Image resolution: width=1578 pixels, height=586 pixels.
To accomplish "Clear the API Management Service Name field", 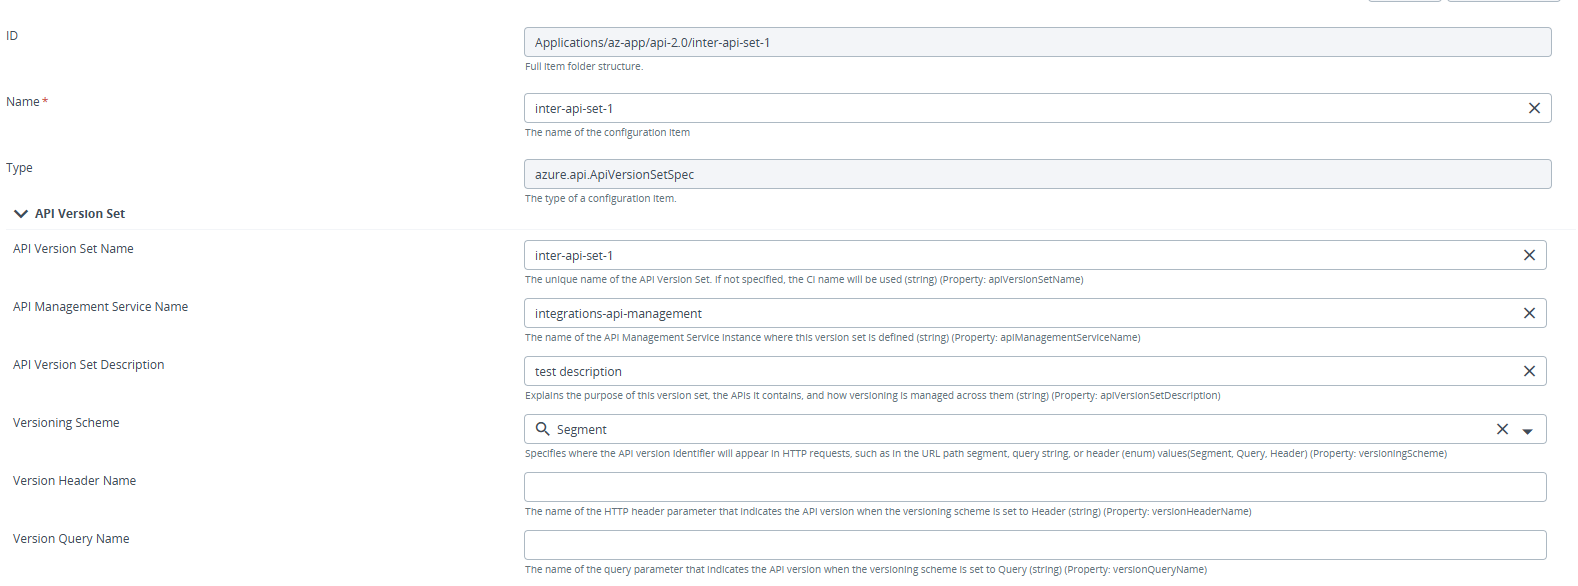I will pyautogui.click(x=1529, y=313).
